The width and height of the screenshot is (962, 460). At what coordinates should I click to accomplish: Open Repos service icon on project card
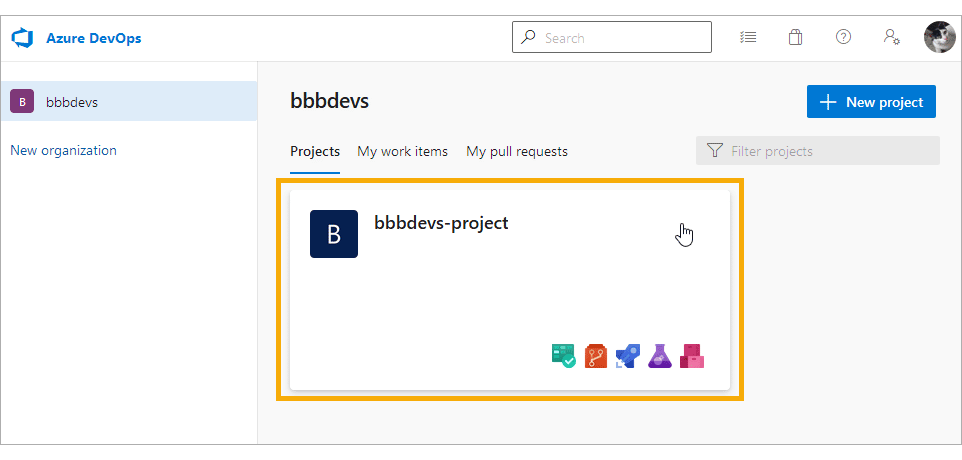point(596,356)
